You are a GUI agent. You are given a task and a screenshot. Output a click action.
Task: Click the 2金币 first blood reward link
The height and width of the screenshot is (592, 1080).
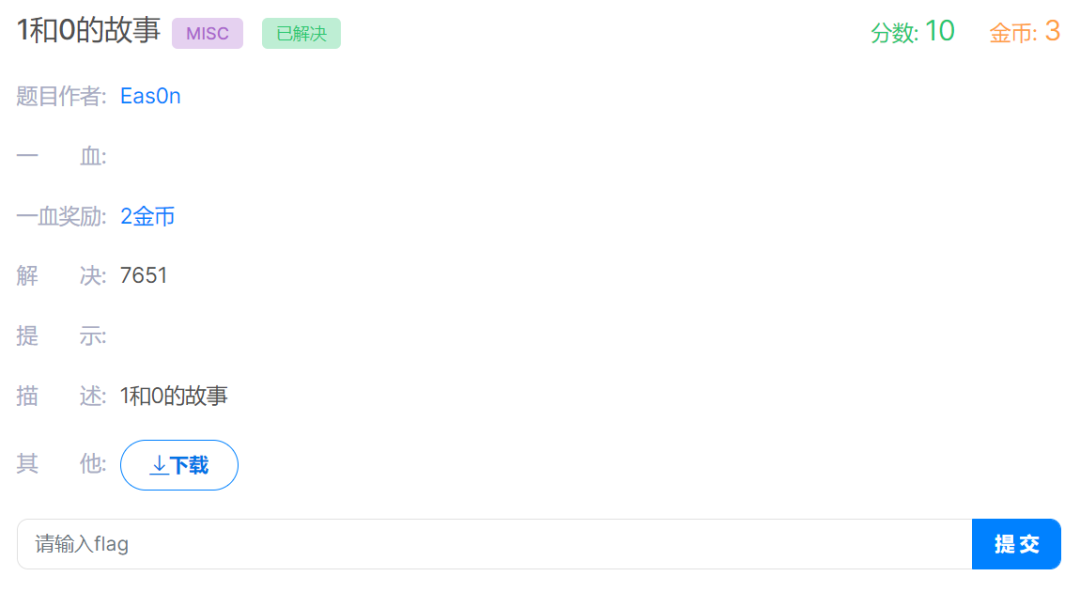click(147, 216)
